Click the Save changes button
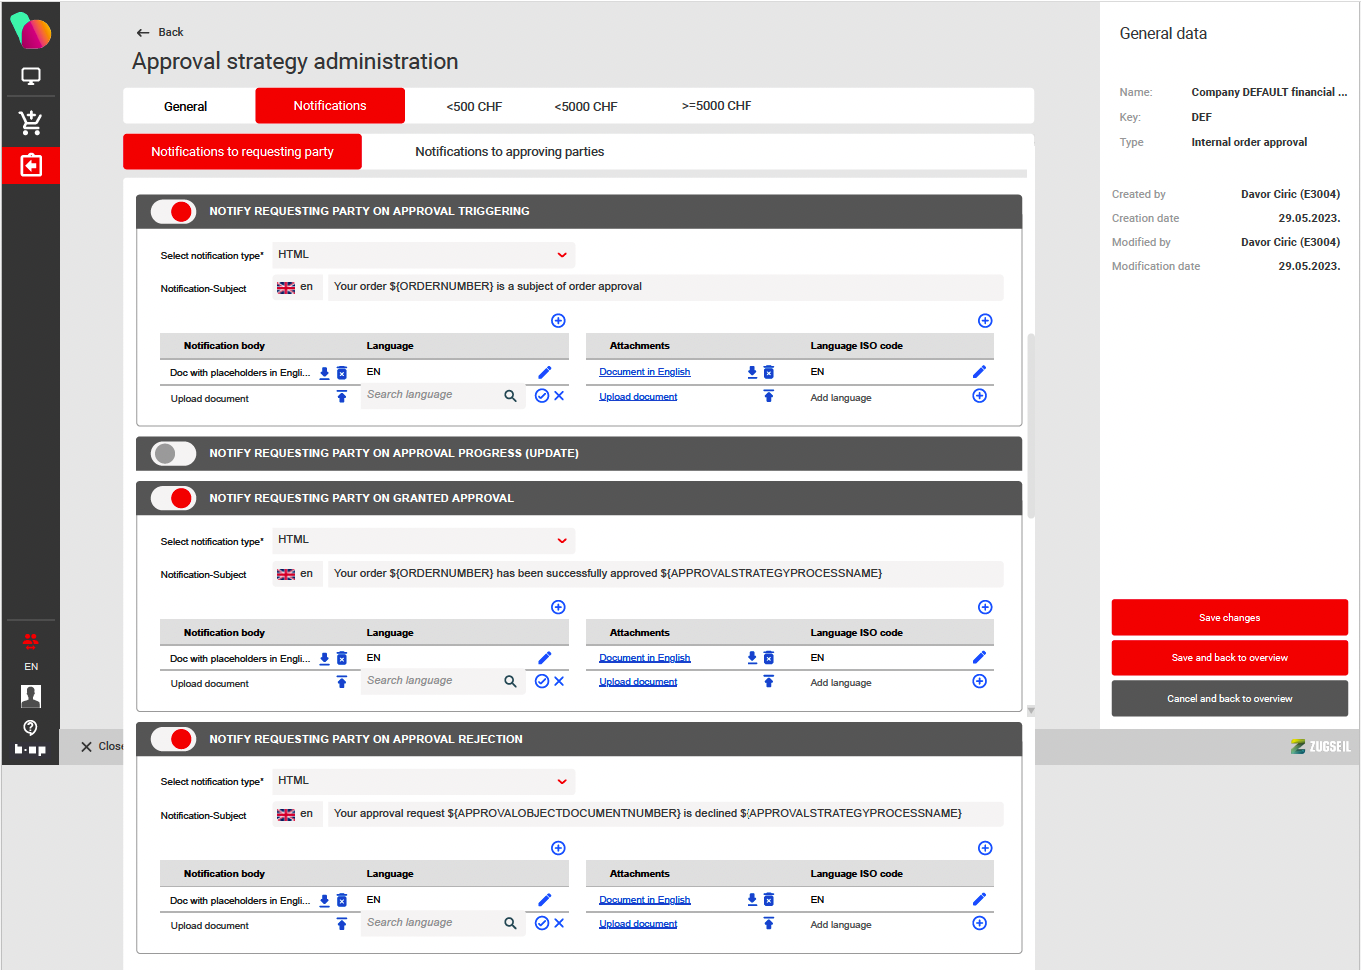The image size is (1361, 970). (x=1229, y=618)
